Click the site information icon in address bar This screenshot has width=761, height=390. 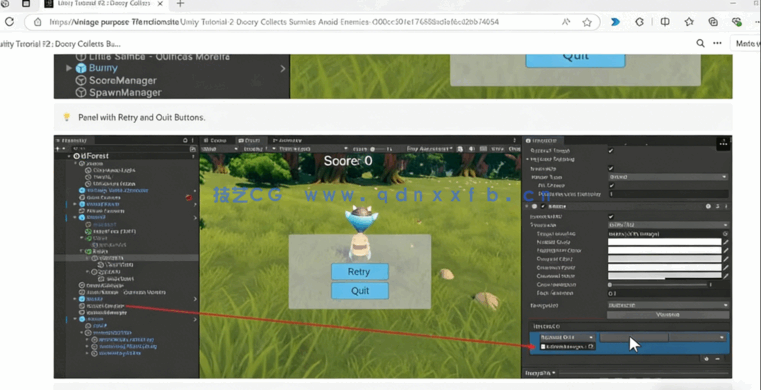pos(38,22)
